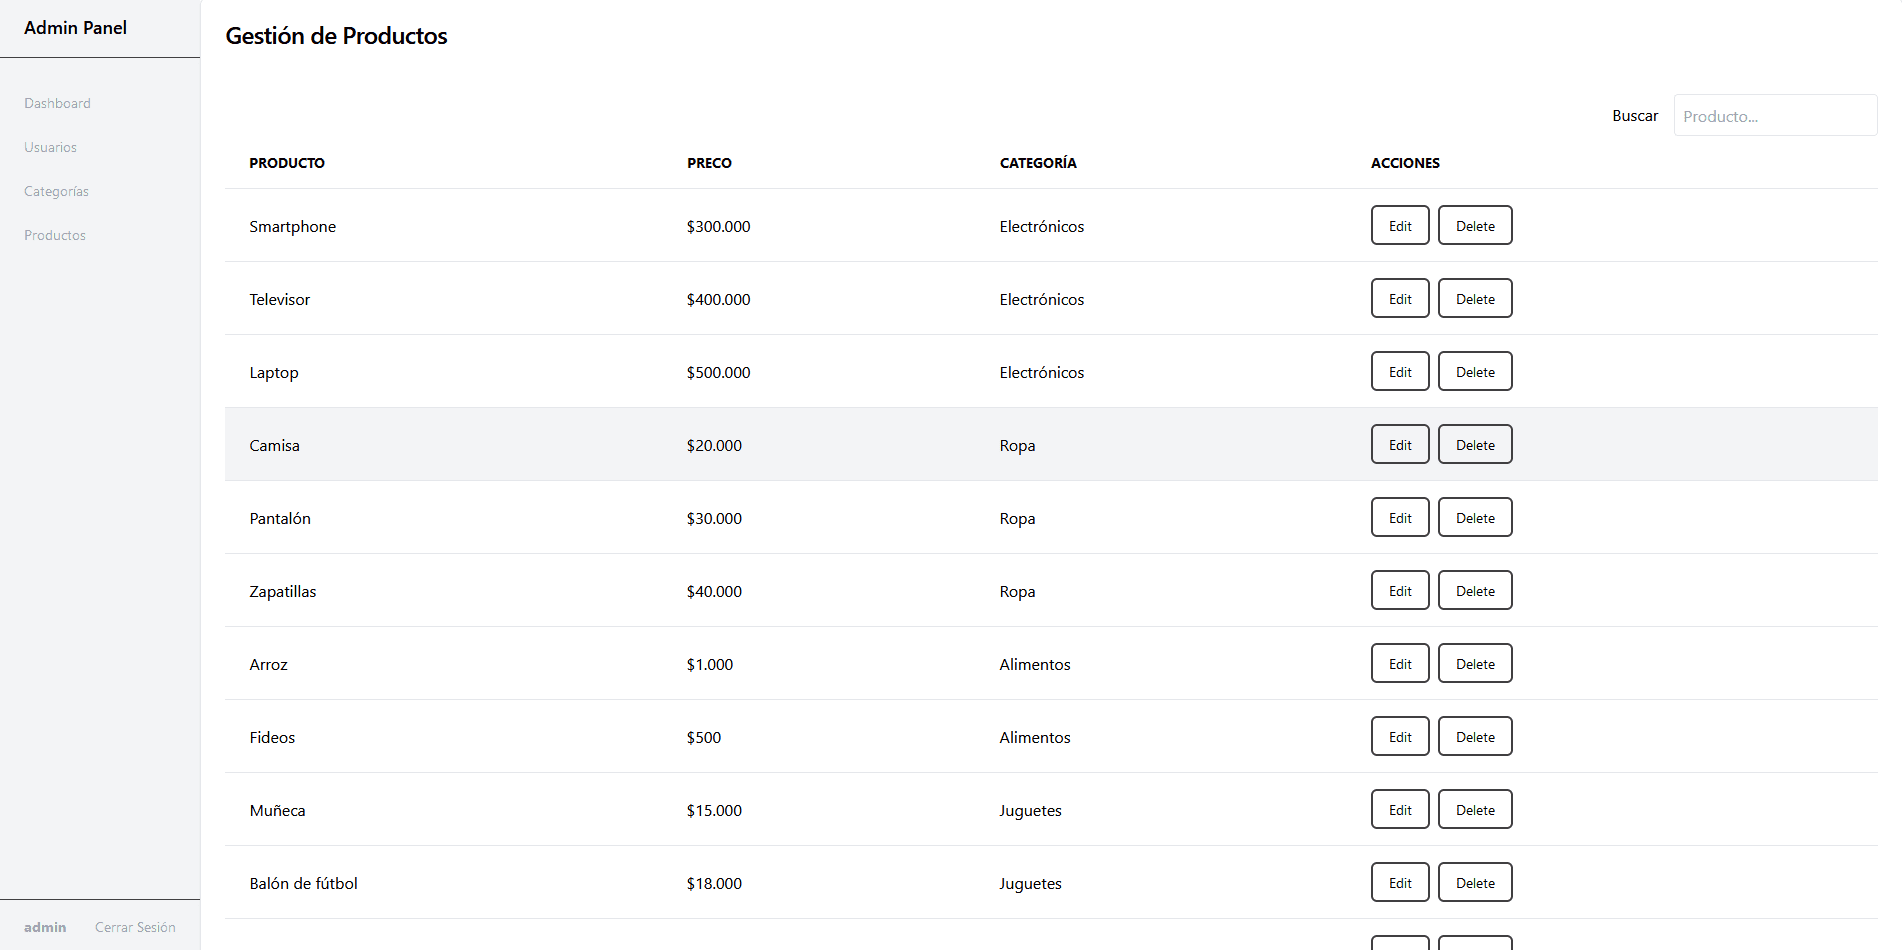
Task: Click the PRECO column header
Action: pyautogui.click(x=709, y=163)
